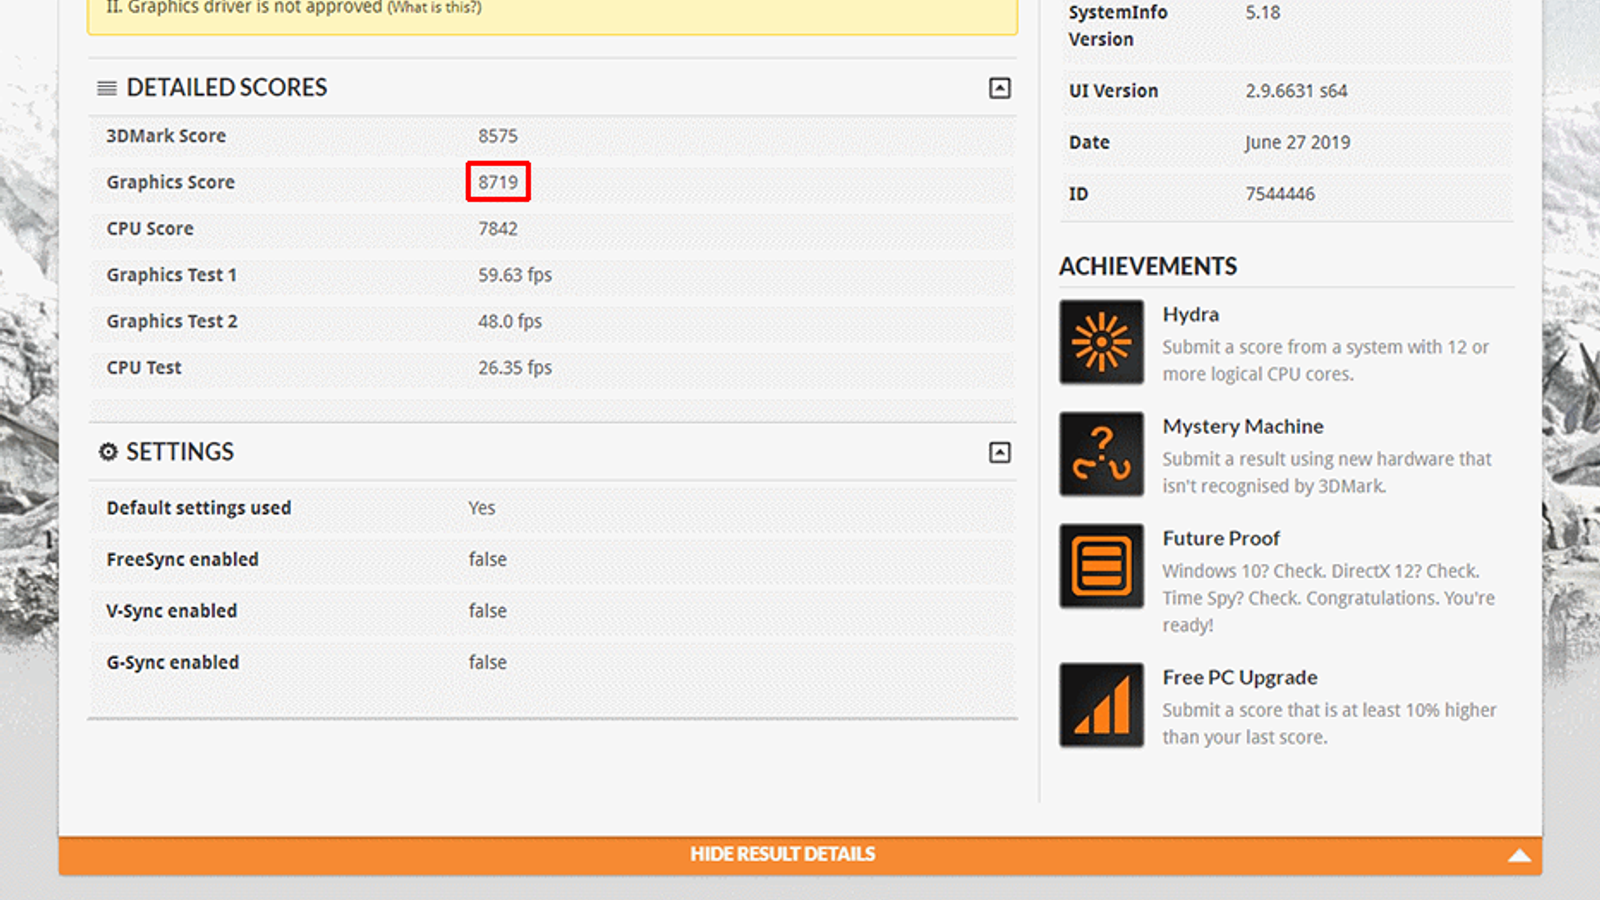Click the false value for V-Sync enabled
The height and width of the screenshot is (900, 1600).
click(x=488, y=611)
